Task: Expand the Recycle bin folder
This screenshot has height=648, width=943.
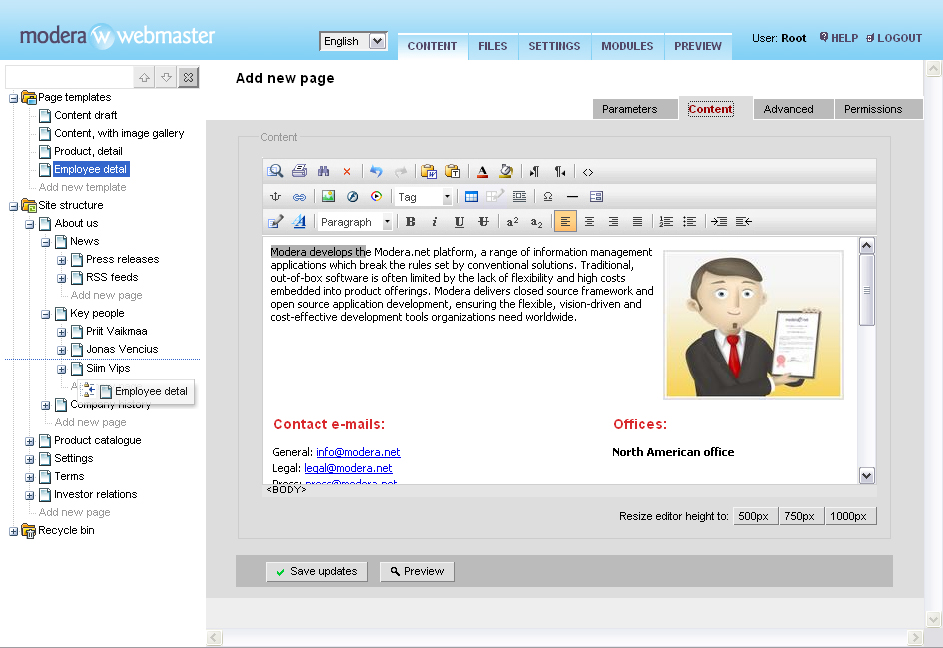Action: [x=13, y=532]
